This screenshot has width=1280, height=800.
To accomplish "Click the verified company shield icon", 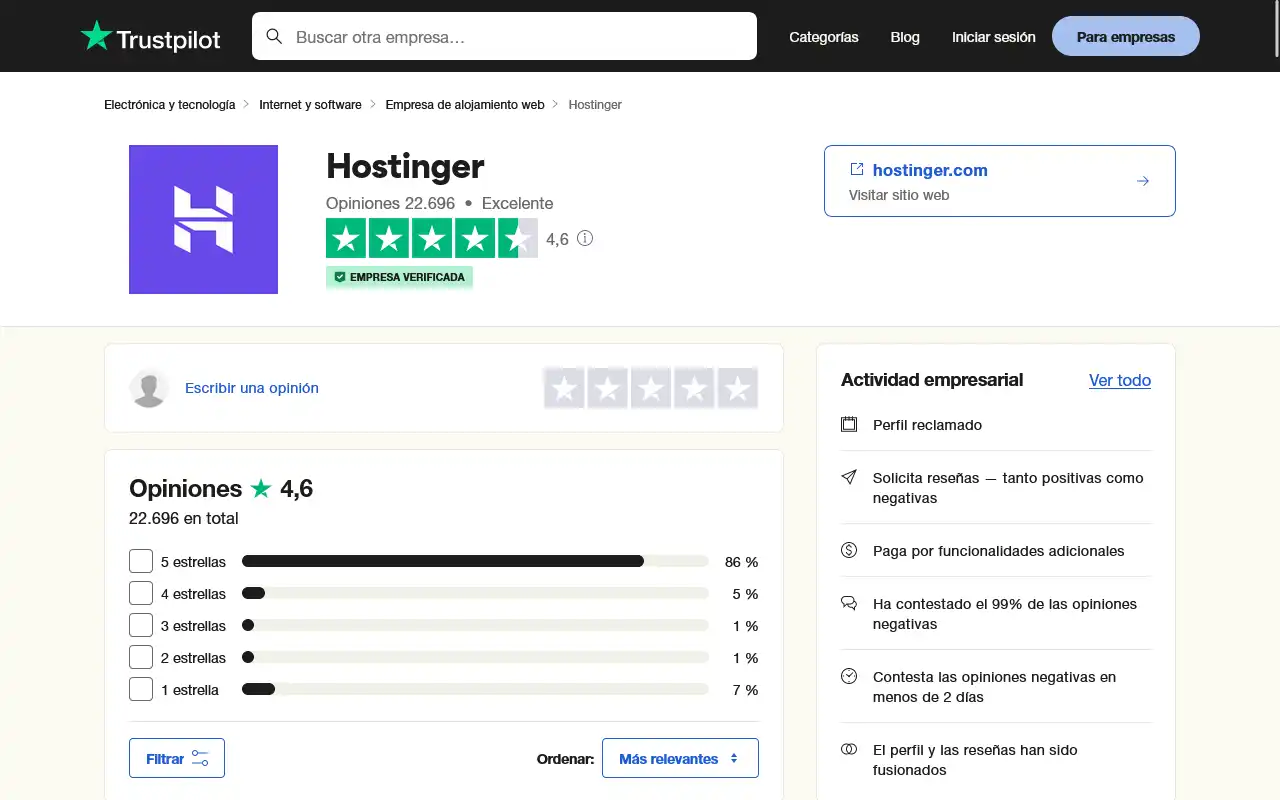I will [340, 277].
